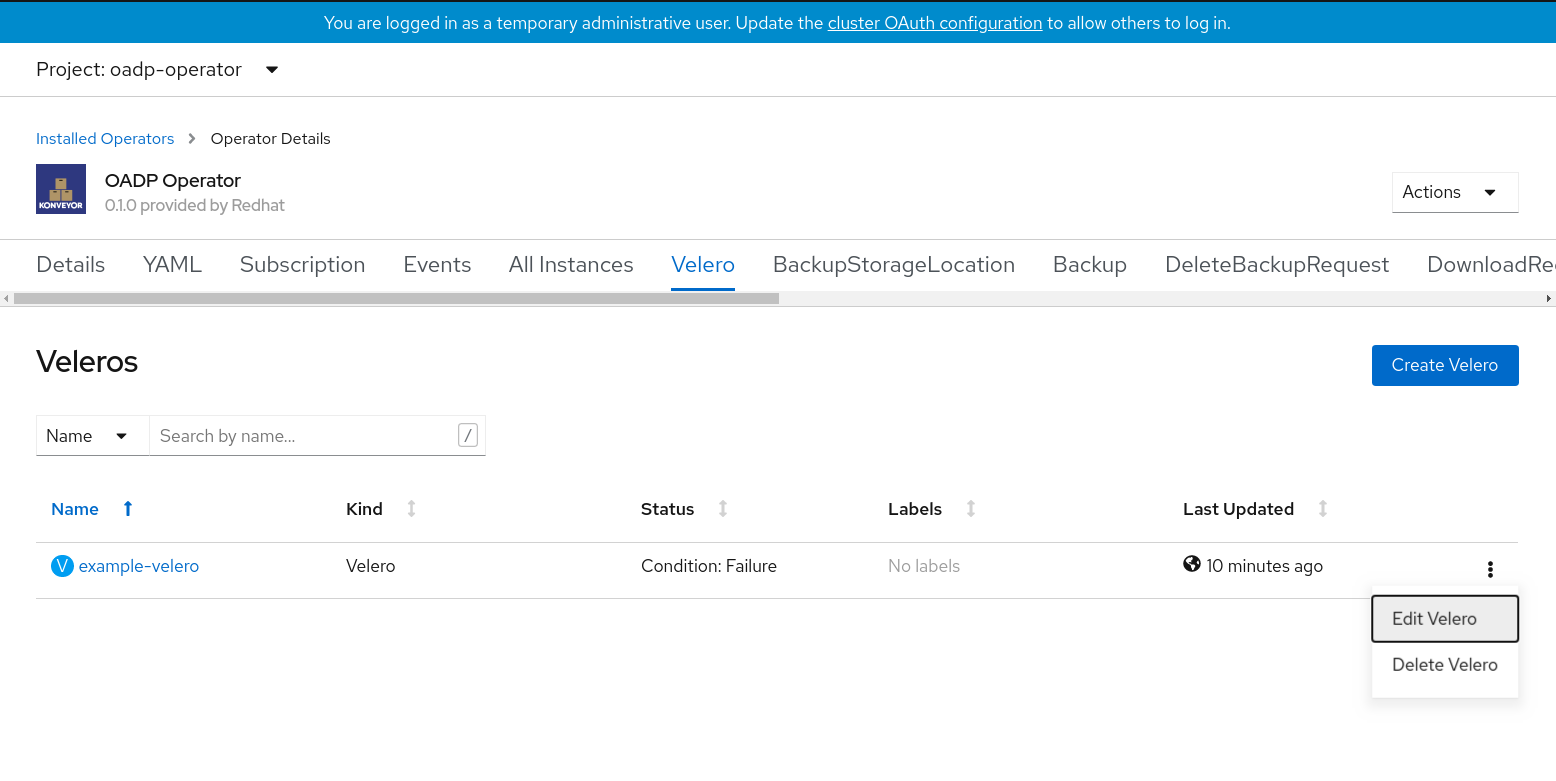Click the Condition: Failure status text
This screenshot has height=781, width=1556.
pos(709,566)
